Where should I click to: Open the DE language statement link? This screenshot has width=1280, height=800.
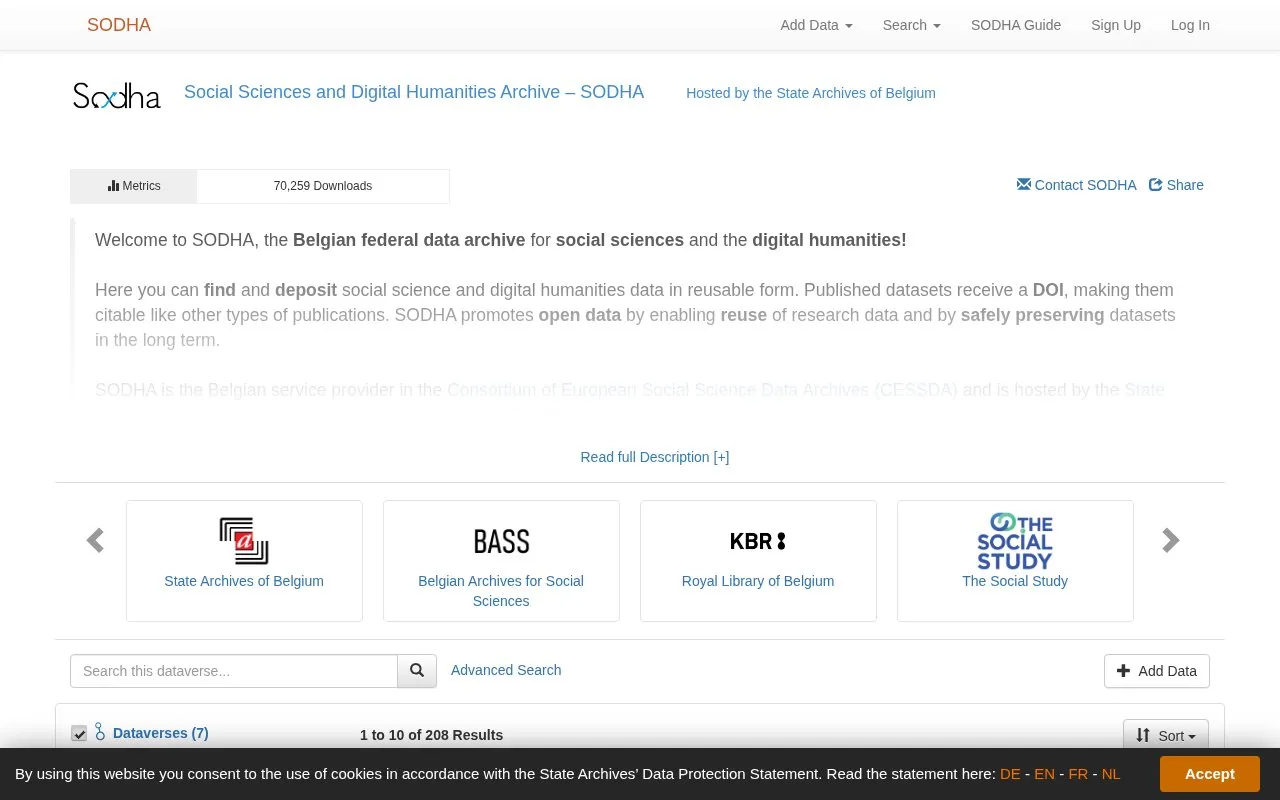1010,774
